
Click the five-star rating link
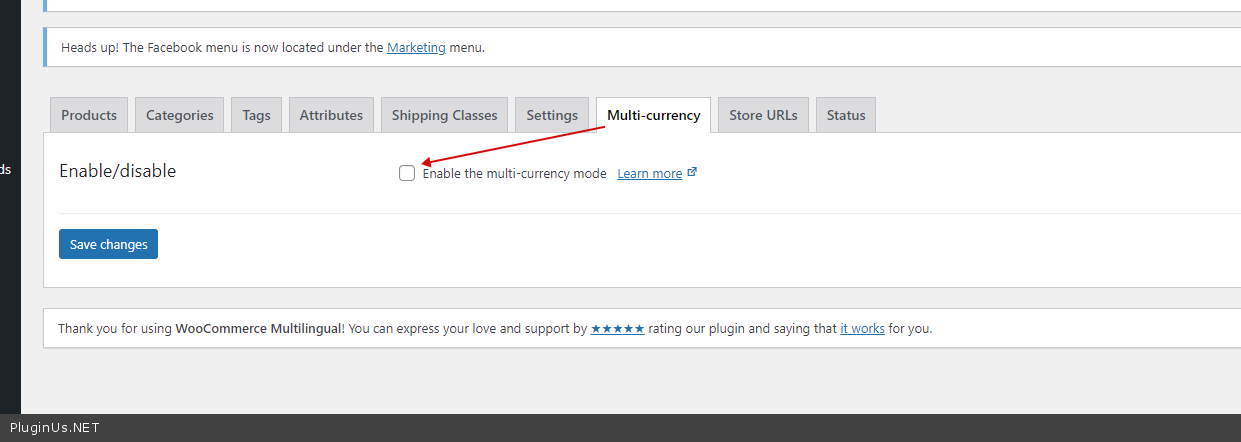(617, 328)
